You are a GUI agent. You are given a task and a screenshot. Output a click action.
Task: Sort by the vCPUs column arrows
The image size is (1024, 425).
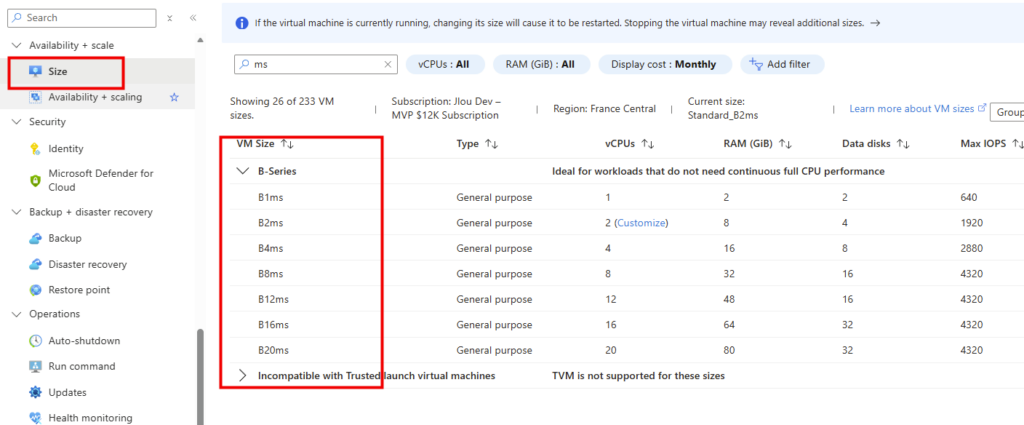(648, 144)
